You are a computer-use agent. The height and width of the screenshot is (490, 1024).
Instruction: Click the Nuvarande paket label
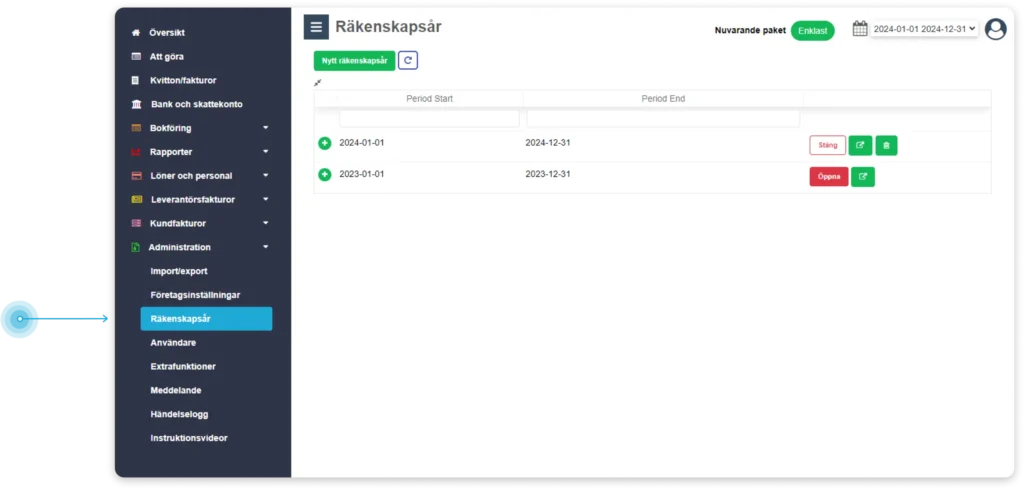pyautogui.click(x=750, y=30)
